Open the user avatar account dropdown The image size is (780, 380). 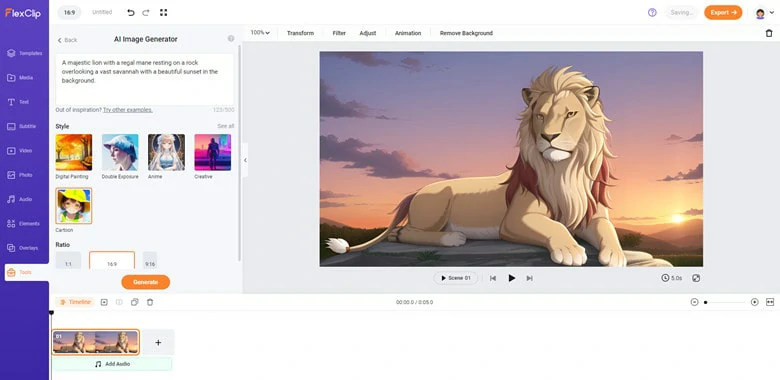[x=764, y=13]
